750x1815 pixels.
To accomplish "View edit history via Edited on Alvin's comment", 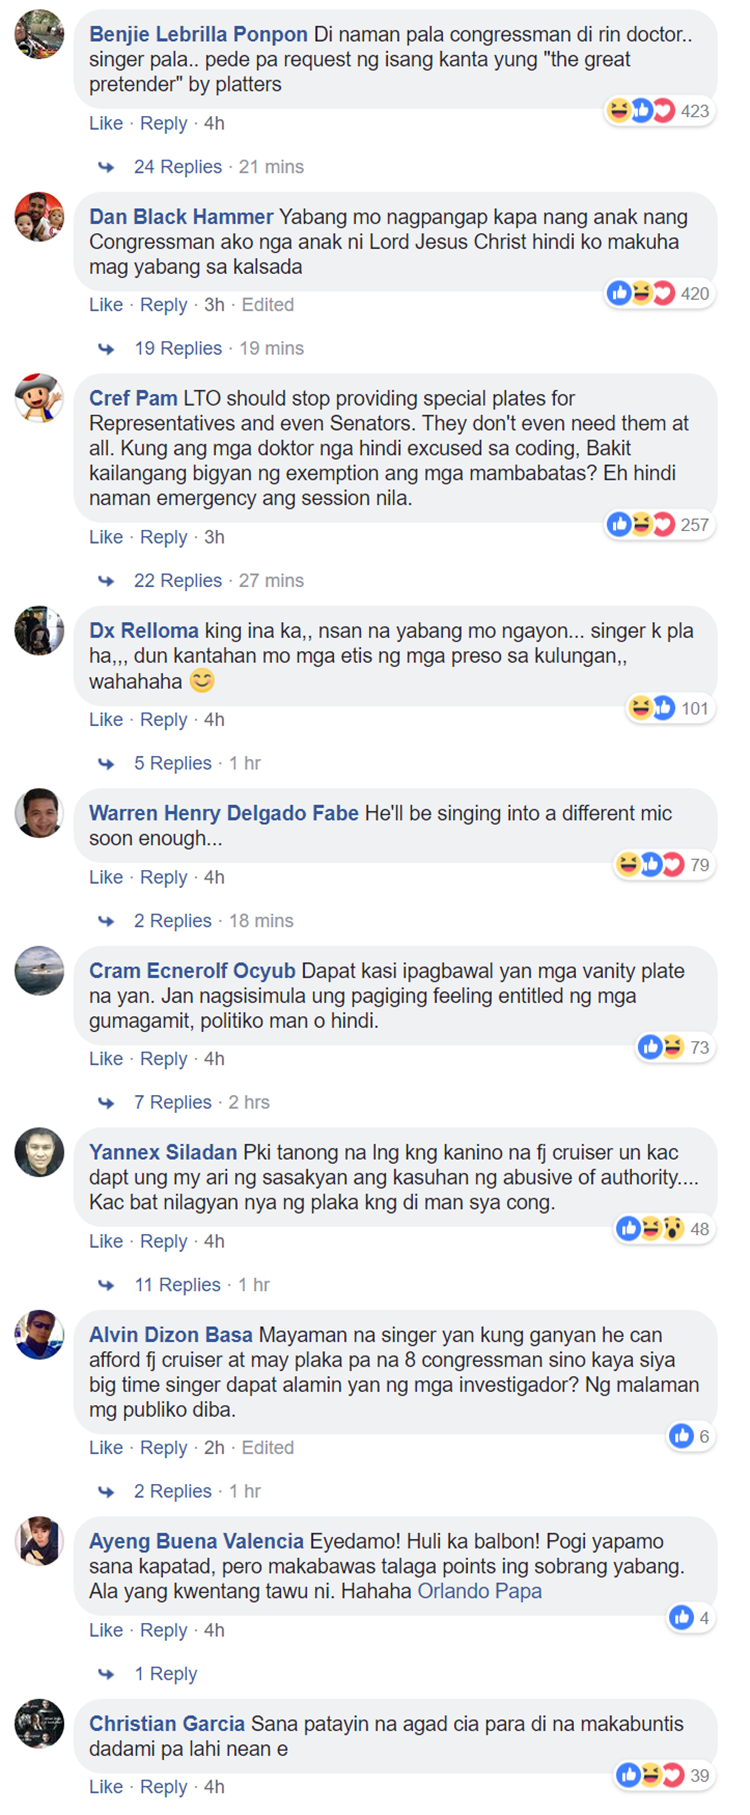I will pos(268,1448).
